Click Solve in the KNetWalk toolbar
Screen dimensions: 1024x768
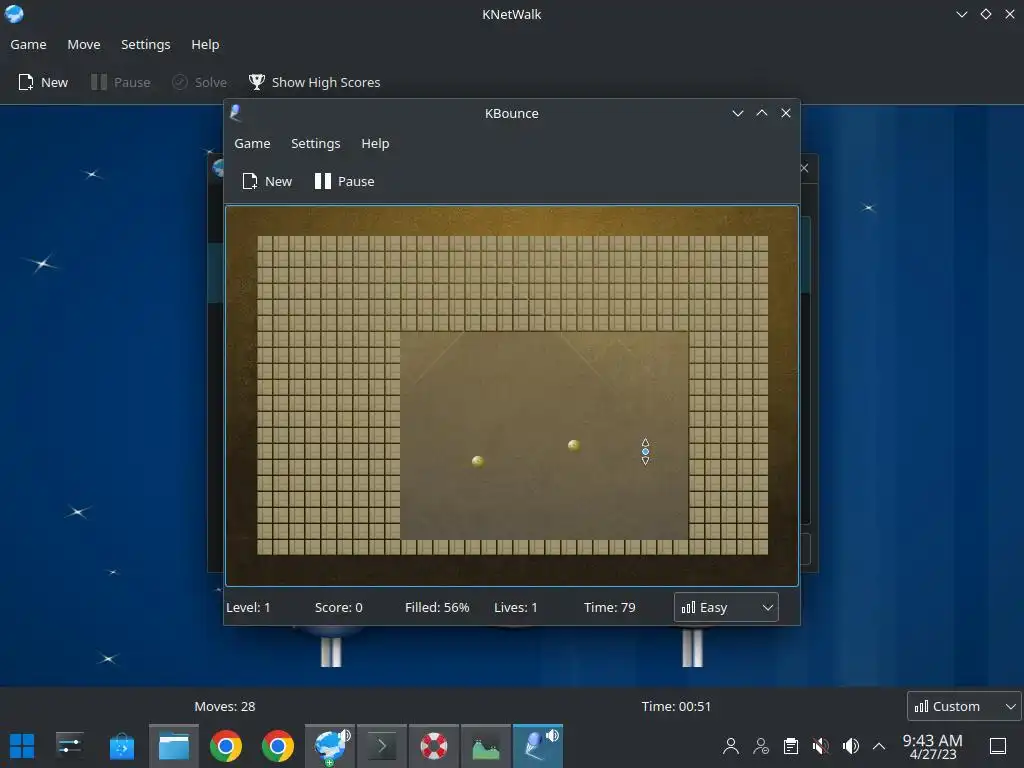coord(199,82)
